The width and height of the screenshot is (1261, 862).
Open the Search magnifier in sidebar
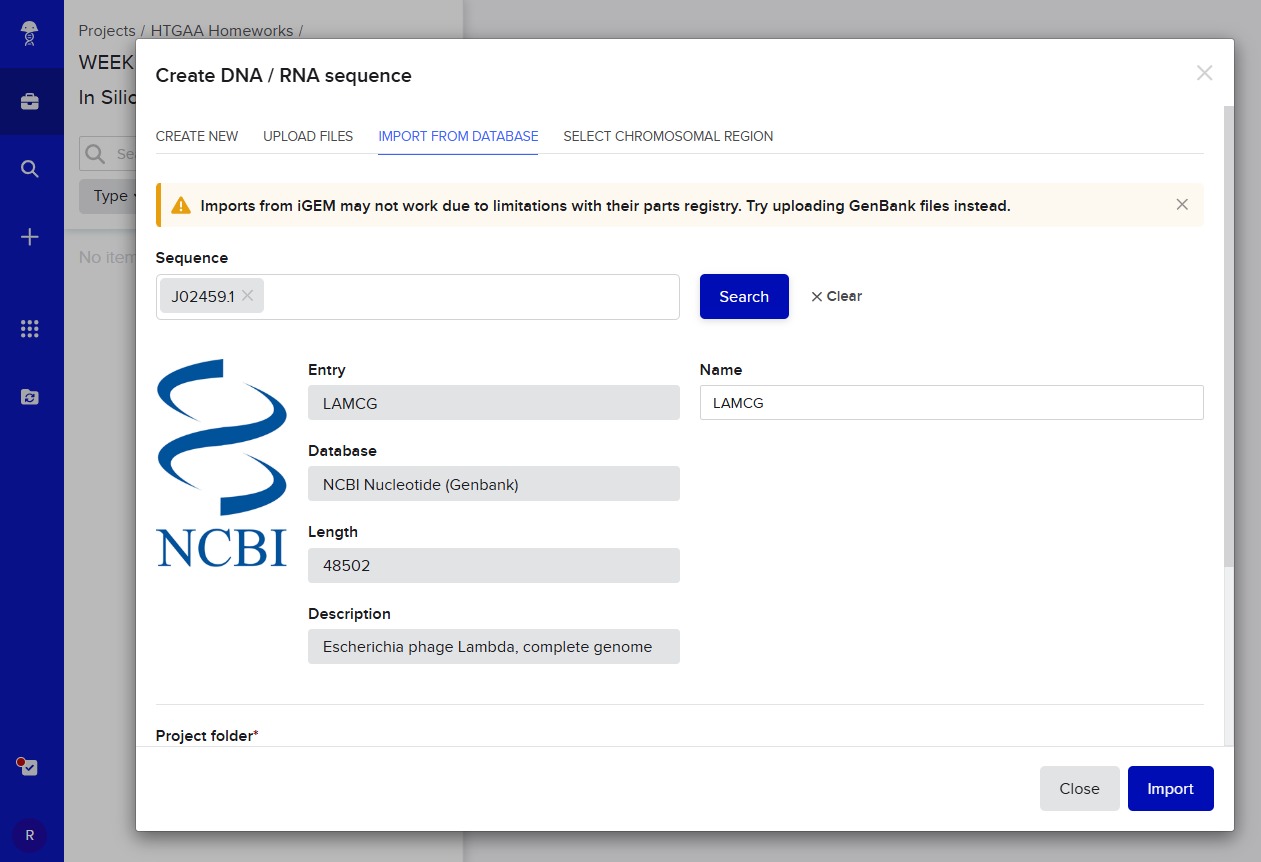(30, 169)
